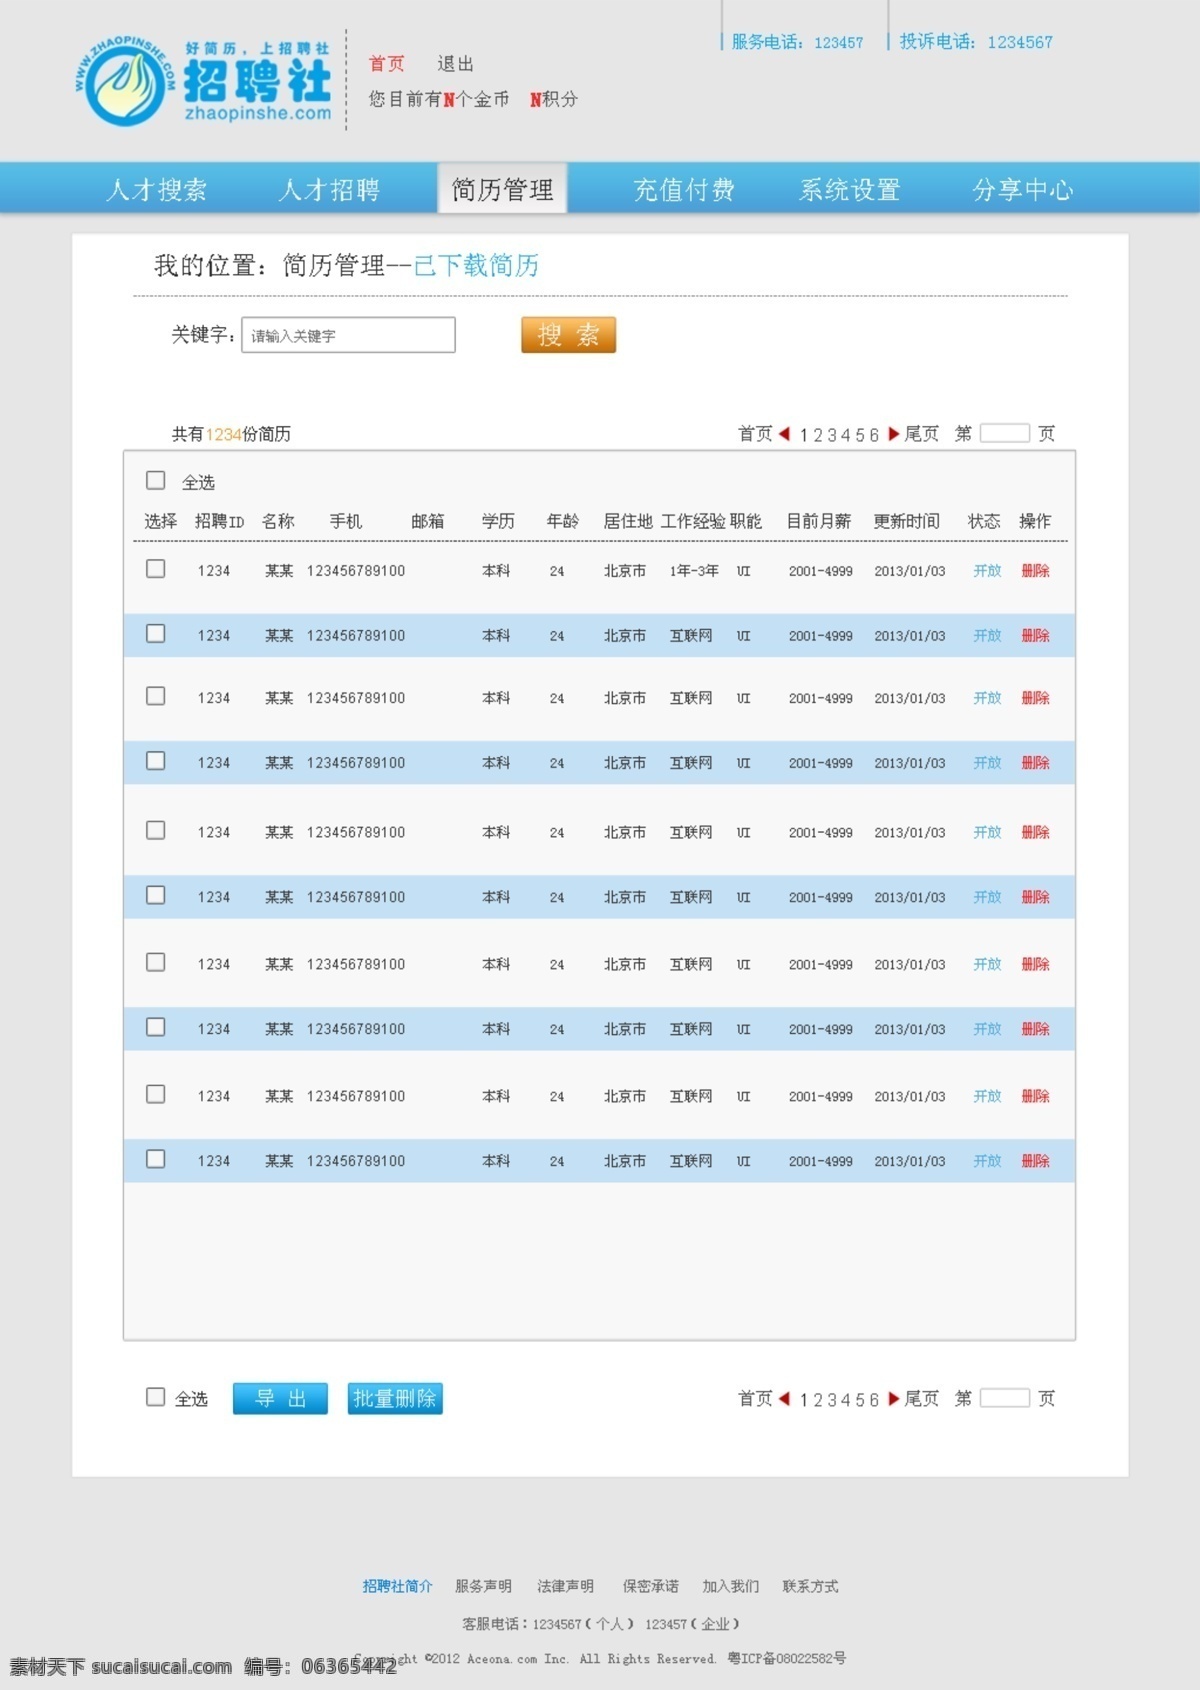Click the next page arrow in bottom pagination

(894, 1399)
